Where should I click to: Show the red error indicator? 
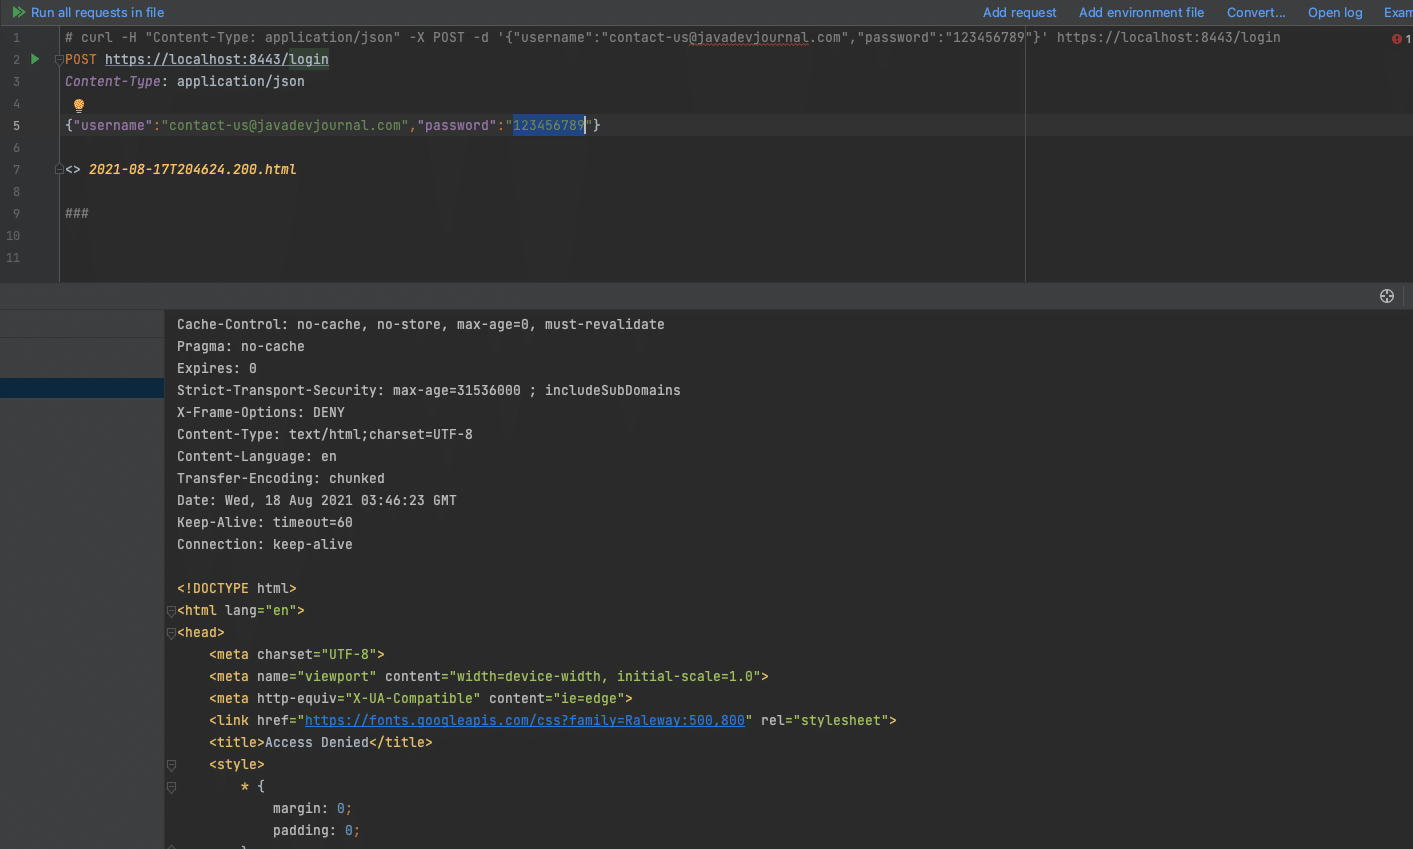pyautogui.click(x=1397, y=39)
